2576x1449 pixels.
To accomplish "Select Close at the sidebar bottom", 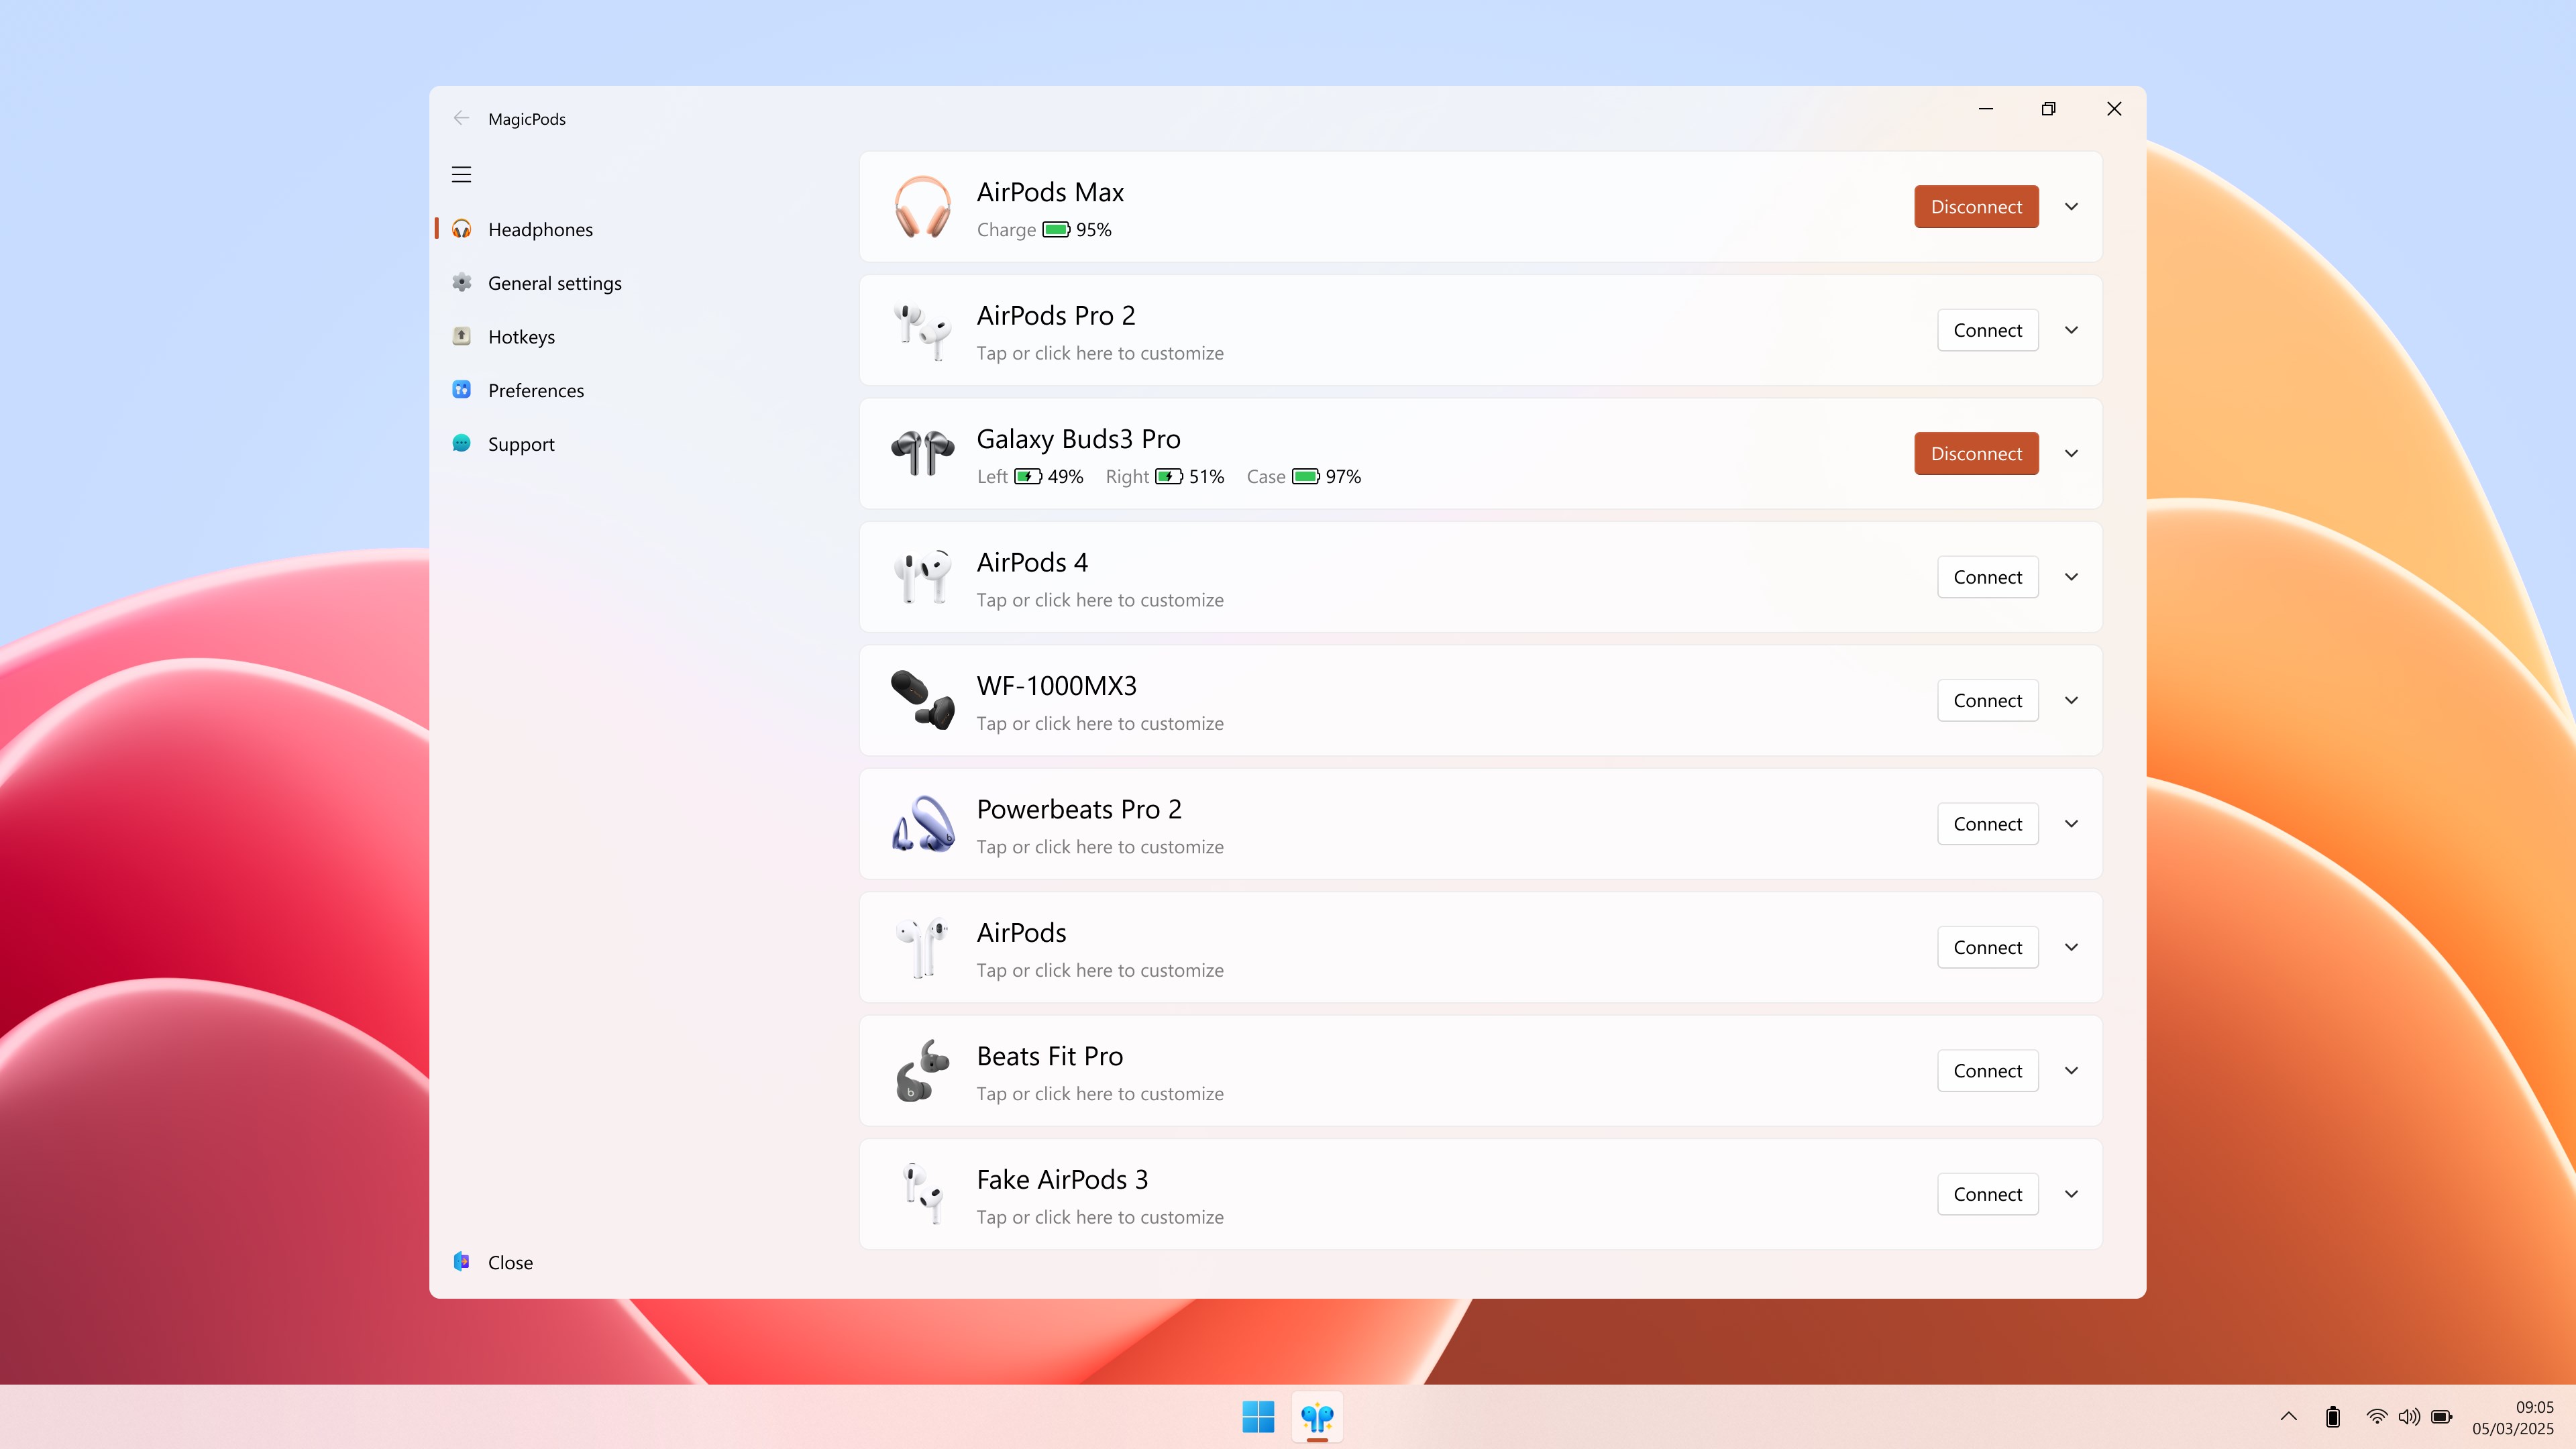I will (511, 1262).
